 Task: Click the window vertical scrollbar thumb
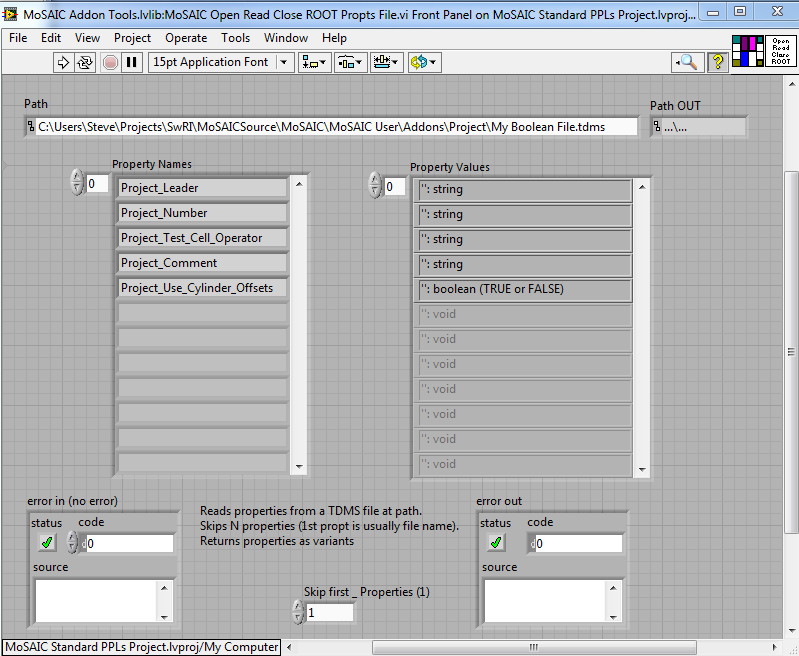pyautogui.click(x=791, y=352)
